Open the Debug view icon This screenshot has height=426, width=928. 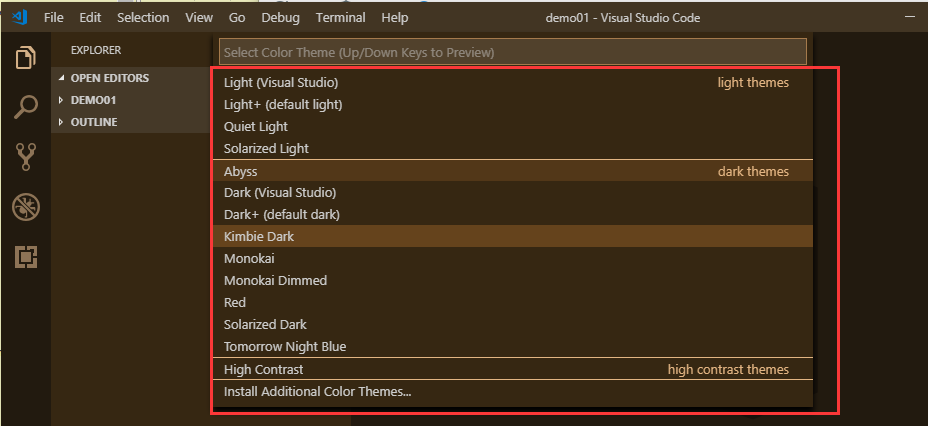tap(25, 207)
